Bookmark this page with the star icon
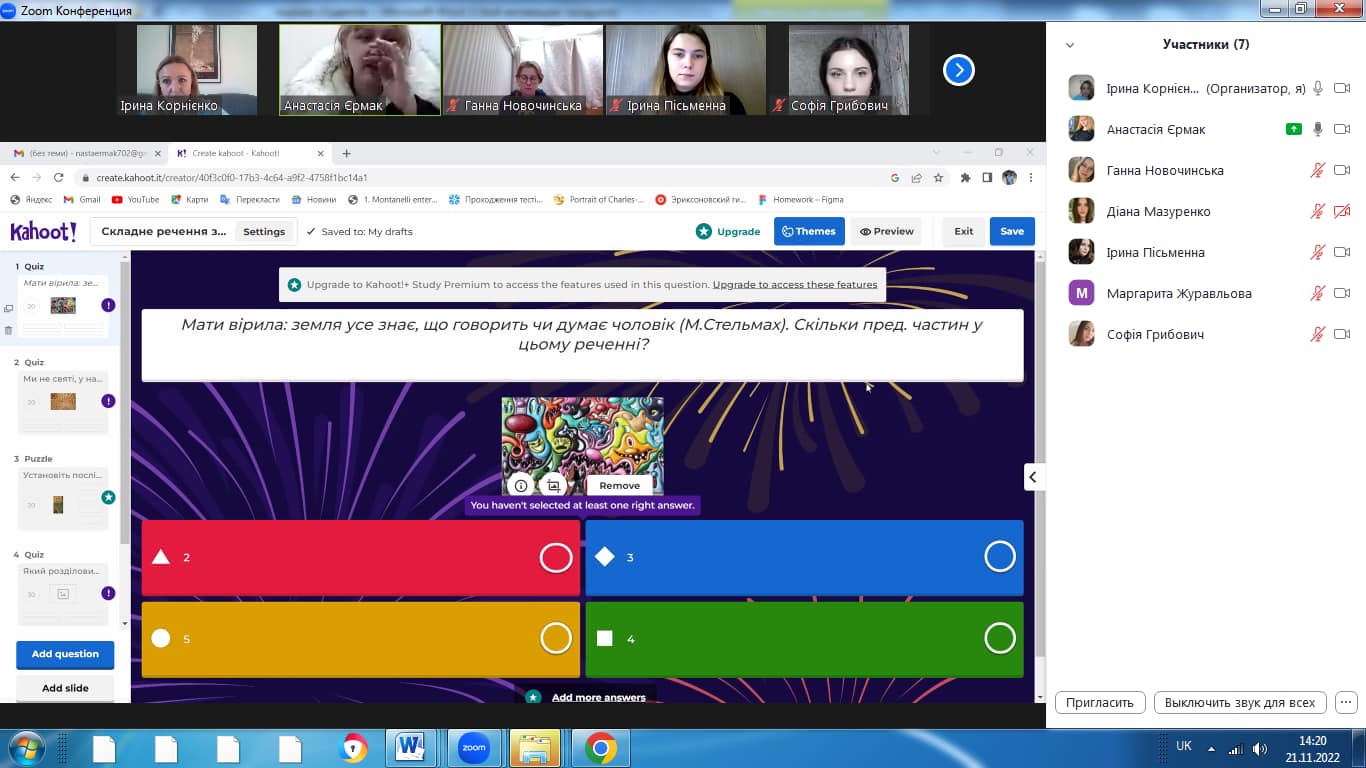Viewport: 1366px width, 768px height. click(x=938, y=177)
